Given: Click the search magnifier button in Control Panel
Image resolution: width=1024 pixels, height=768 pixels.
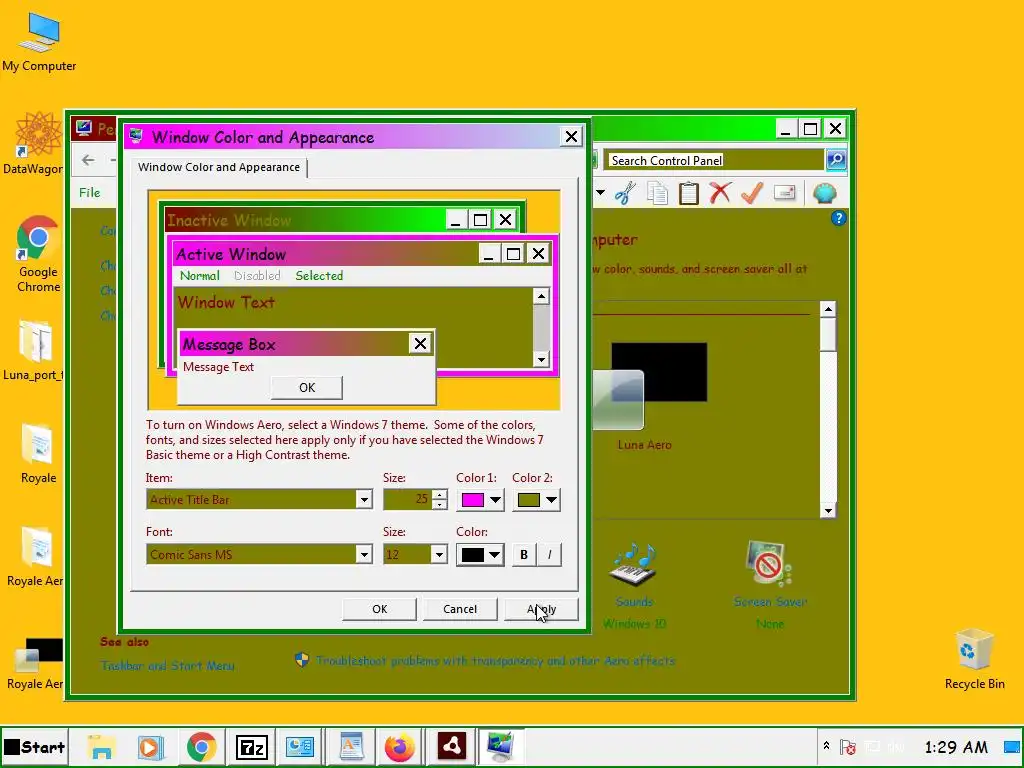Looking at the screenshot, I should click(x=836, y=160).
